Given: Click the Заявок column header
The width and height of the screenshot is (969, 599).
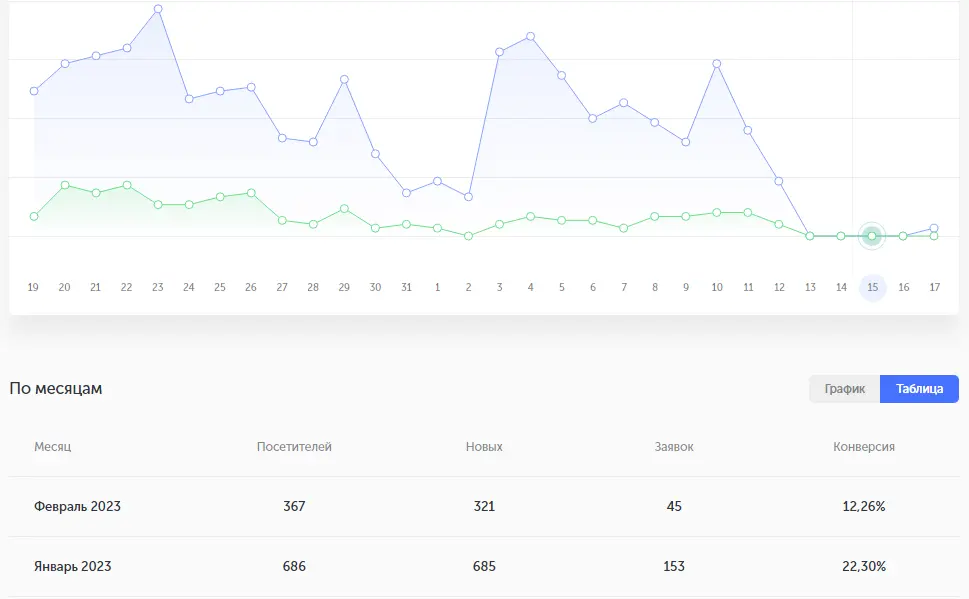Looking at the screenshot, I should click(x=673, y=447).
